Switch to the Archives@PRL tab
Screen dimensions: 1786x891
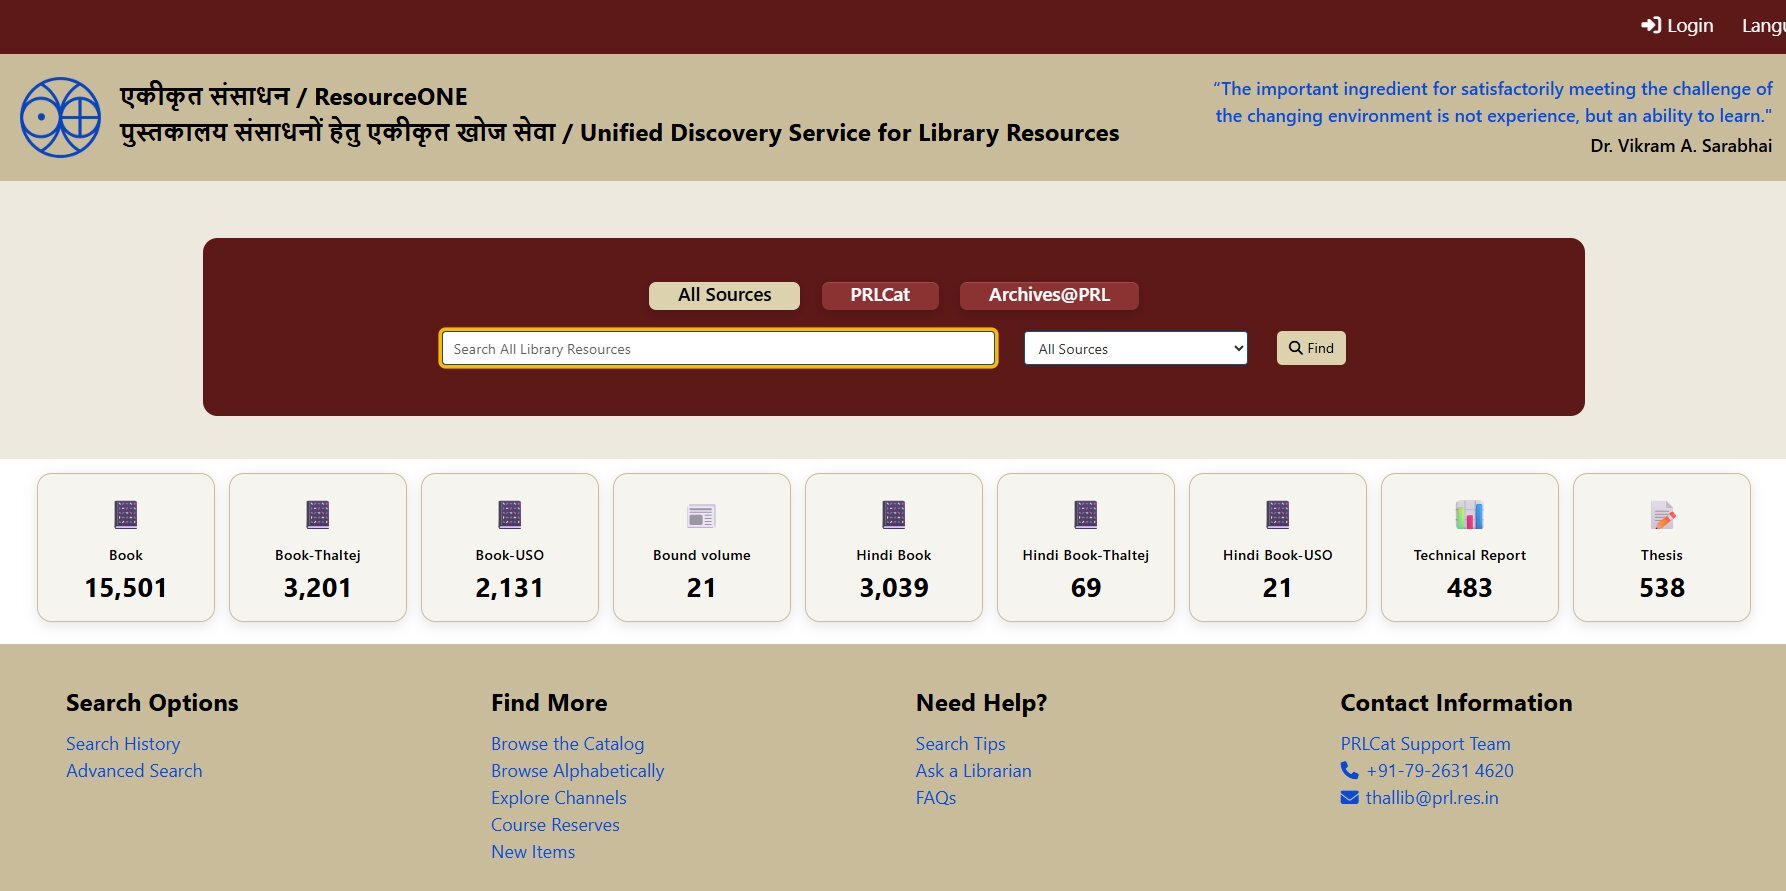click(1049, 295)
